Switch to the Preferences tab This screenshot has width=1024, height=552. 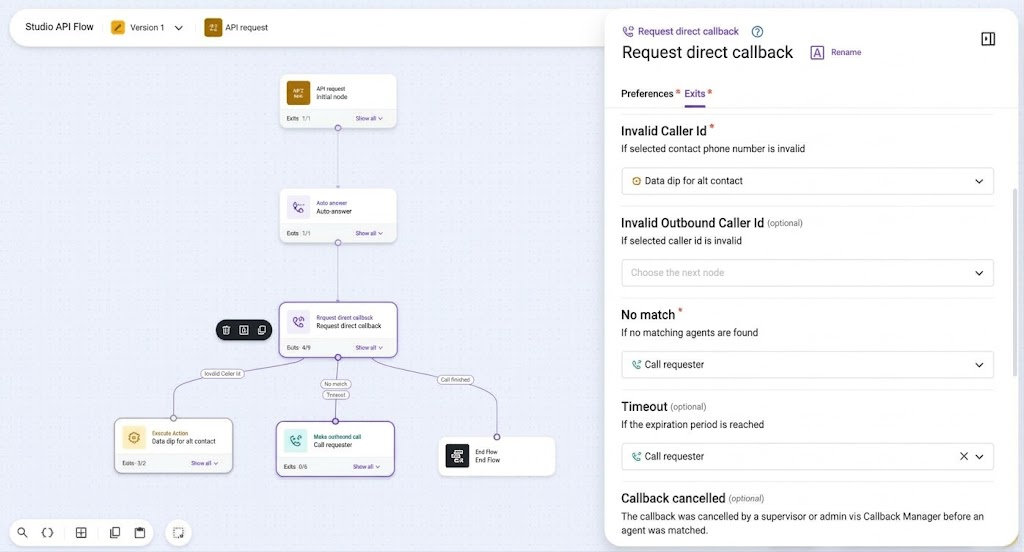tap(647, 93)
